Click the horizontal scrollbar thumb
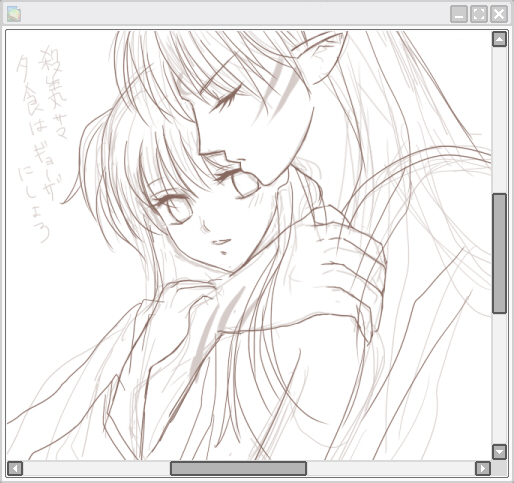 click(238, 468)
